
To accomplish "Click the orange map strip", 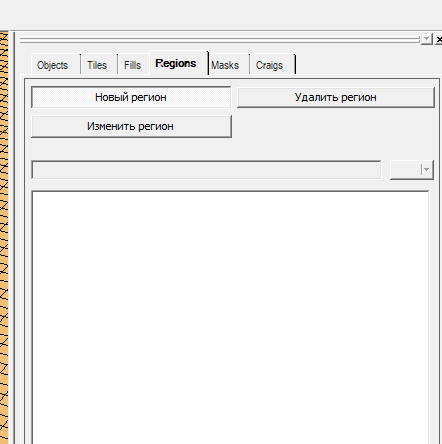I will pos(4,237).
